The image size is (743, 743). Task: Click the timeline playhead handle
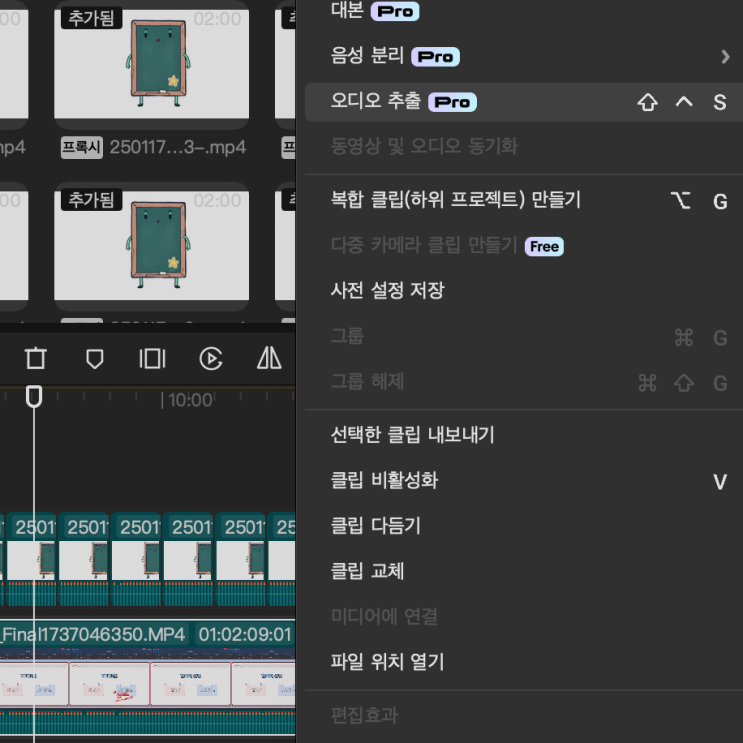(x=34, y=397)
